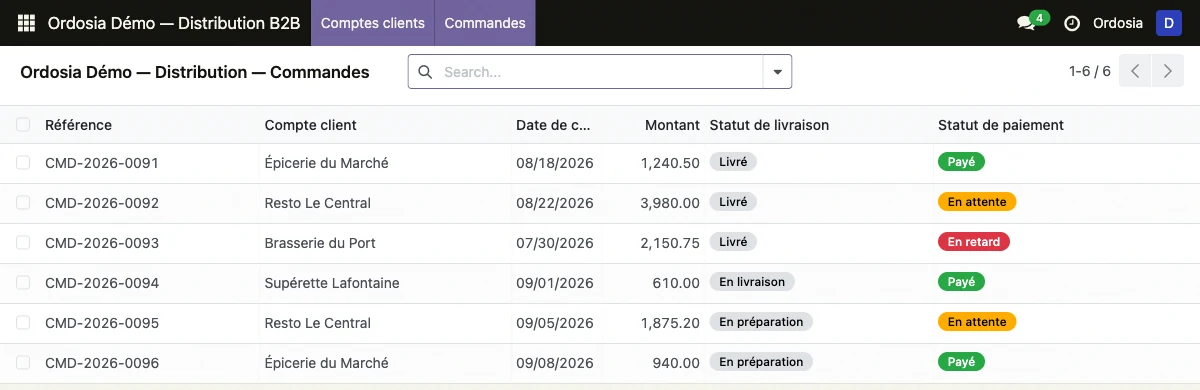1200x390 pixels.
Task: Tick checkbox for CMD-2026-0095
Action: (23, 323)
